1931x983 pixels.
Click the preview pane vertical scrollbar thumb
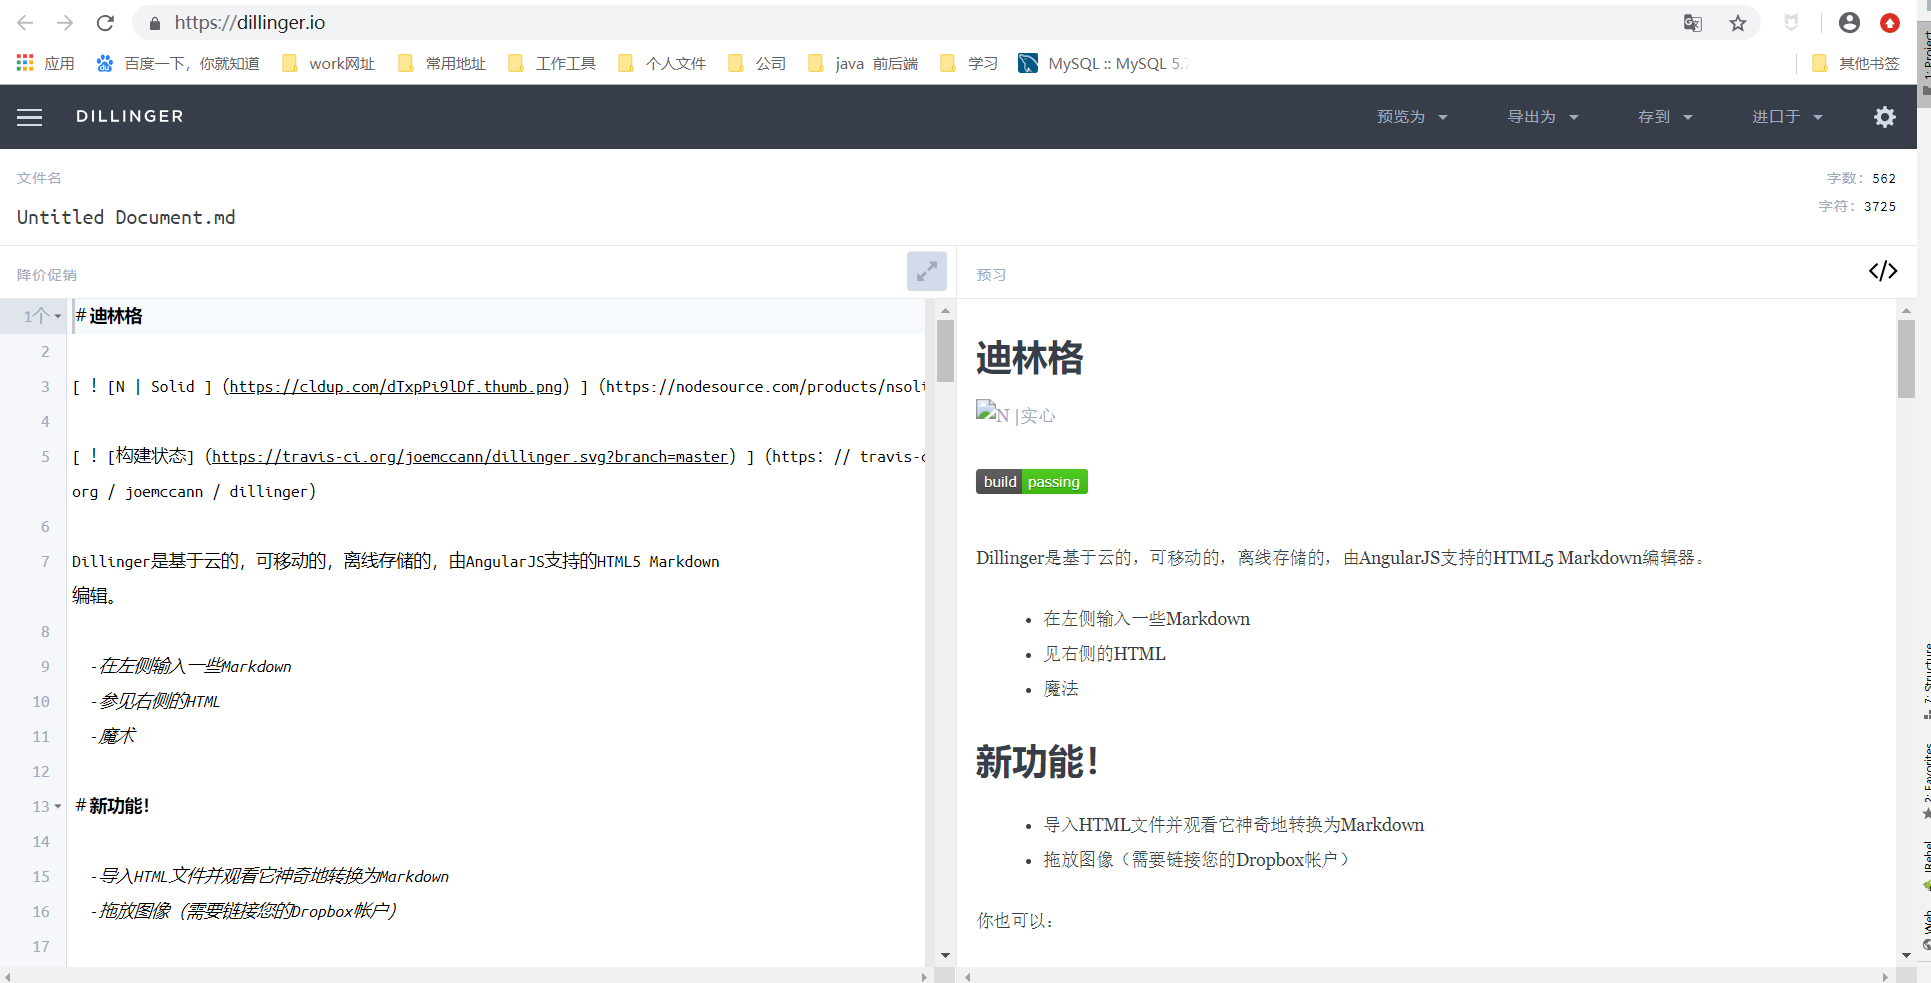[1906, 358]
